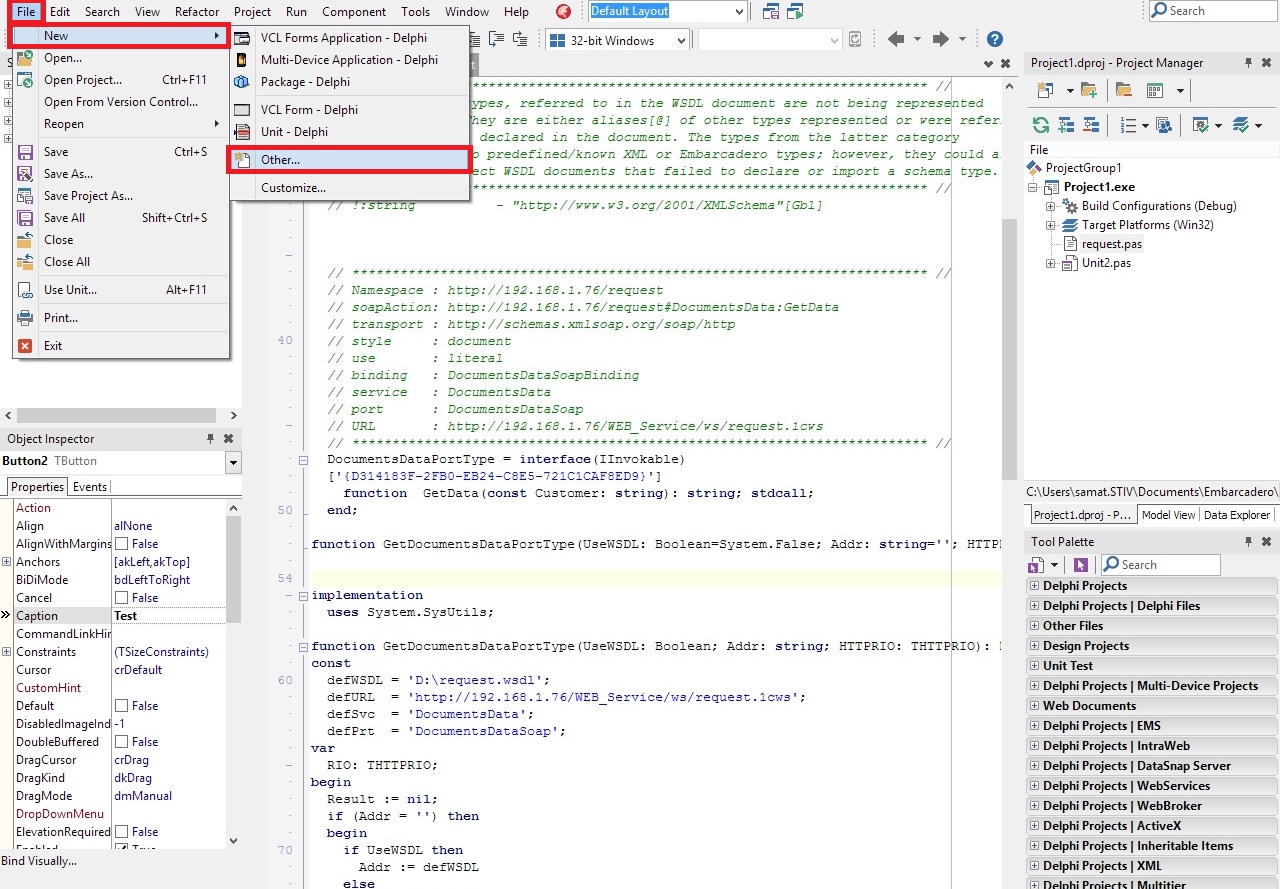The height and width of the screenshot is (889, 1280).
Task: Click the Embarcadero flame icon beside Help
Action: (564, 11)
